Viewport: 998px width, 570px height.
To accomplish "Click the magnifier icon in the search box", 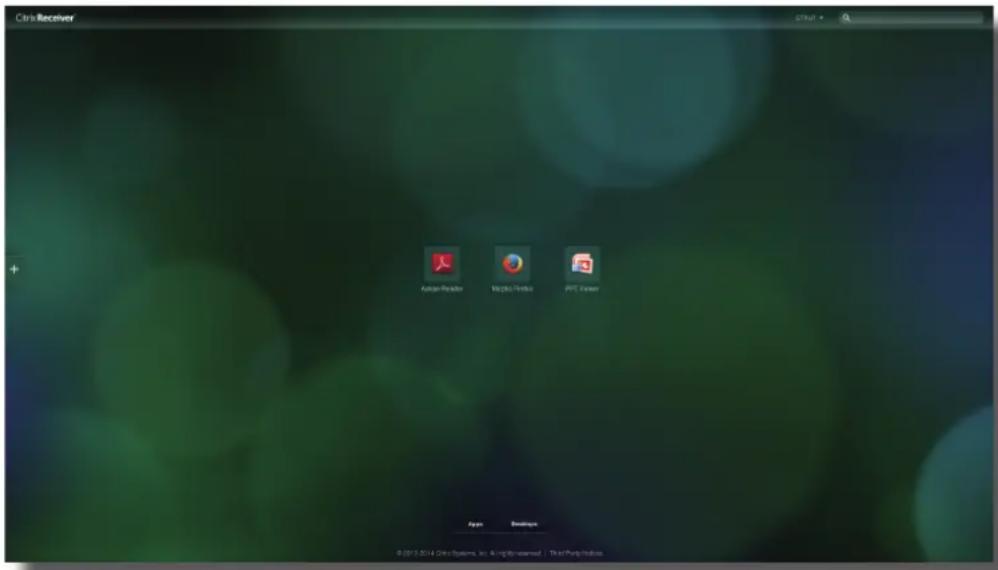I will pos(846,18).
